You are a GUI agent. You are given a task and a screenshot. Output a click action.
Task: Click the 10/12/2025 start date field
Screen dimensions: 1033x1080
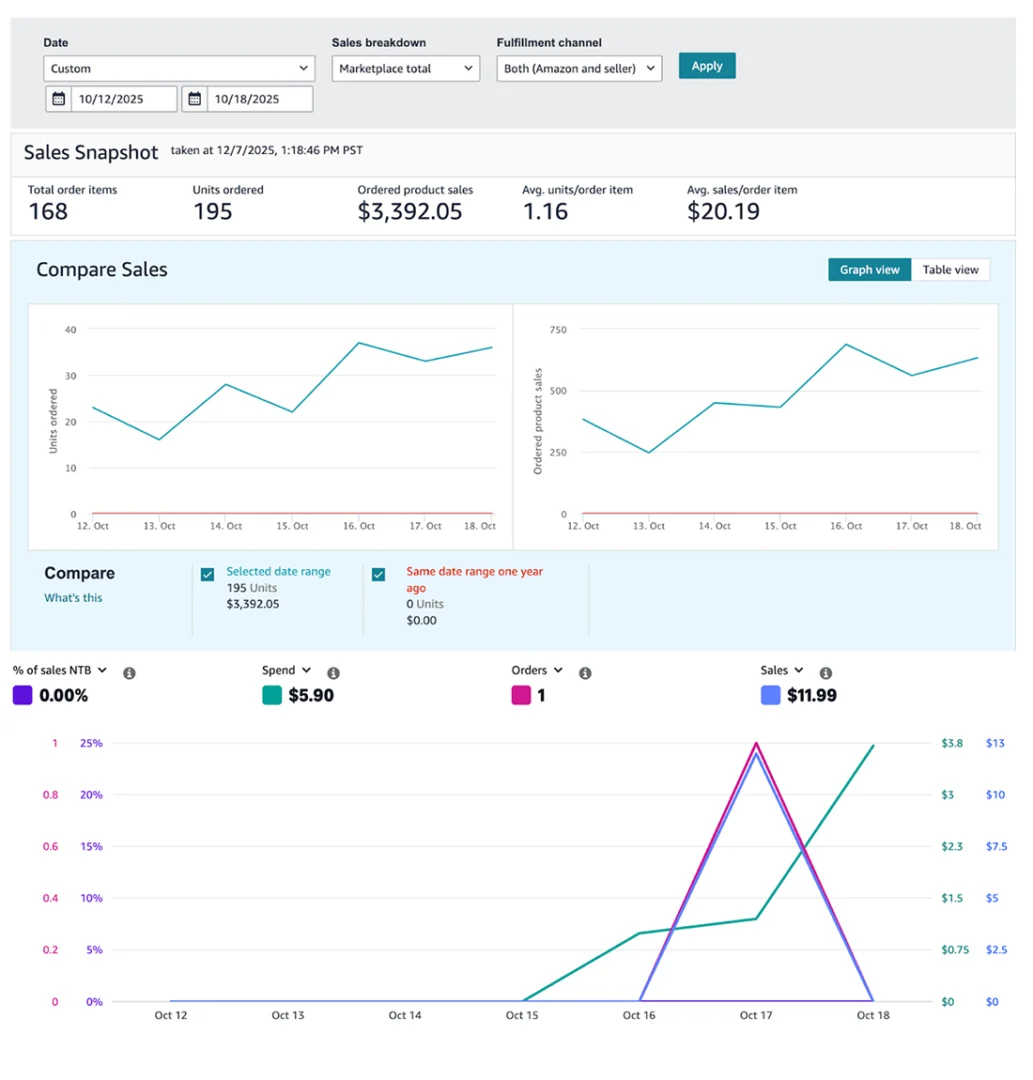coord(124,99)
